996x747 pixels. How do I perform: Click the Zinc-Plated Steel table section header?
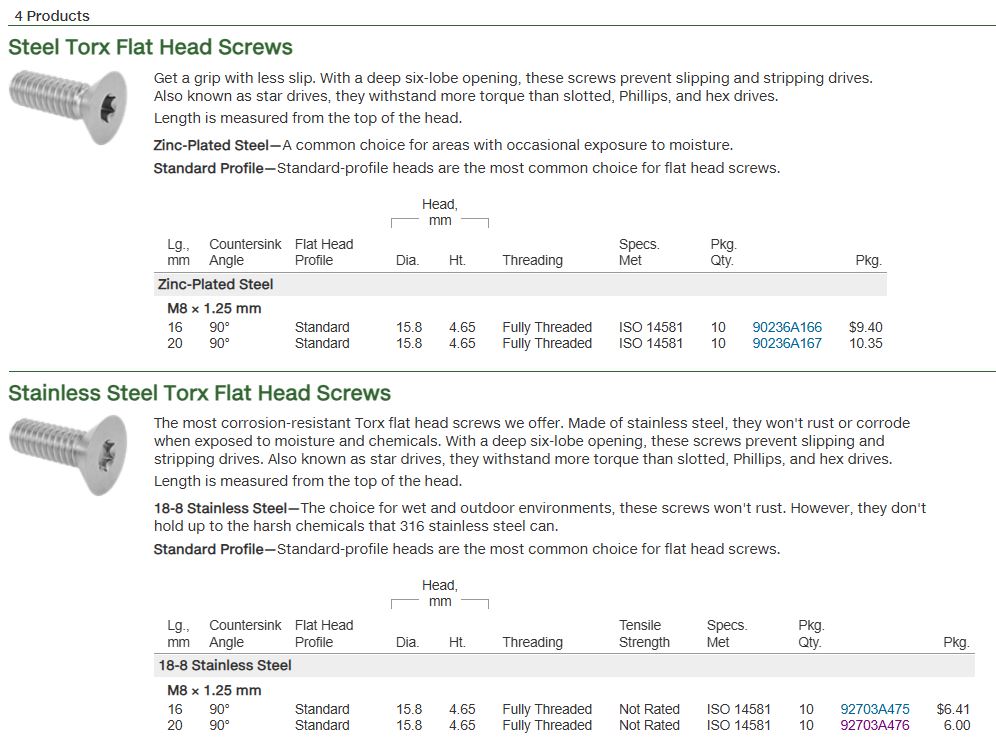pos(215,284)
